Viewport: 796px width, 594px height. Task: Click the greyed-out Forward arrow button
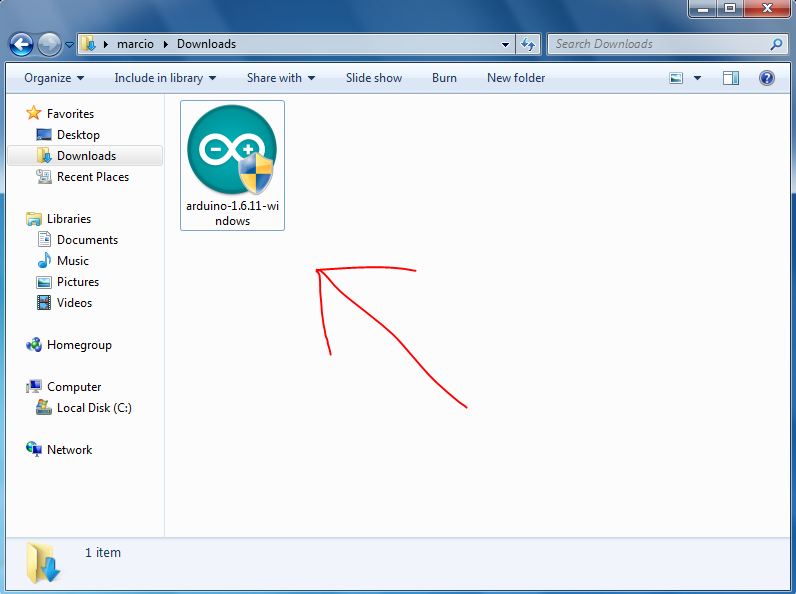pyautogui.click(x=49, y=45)
